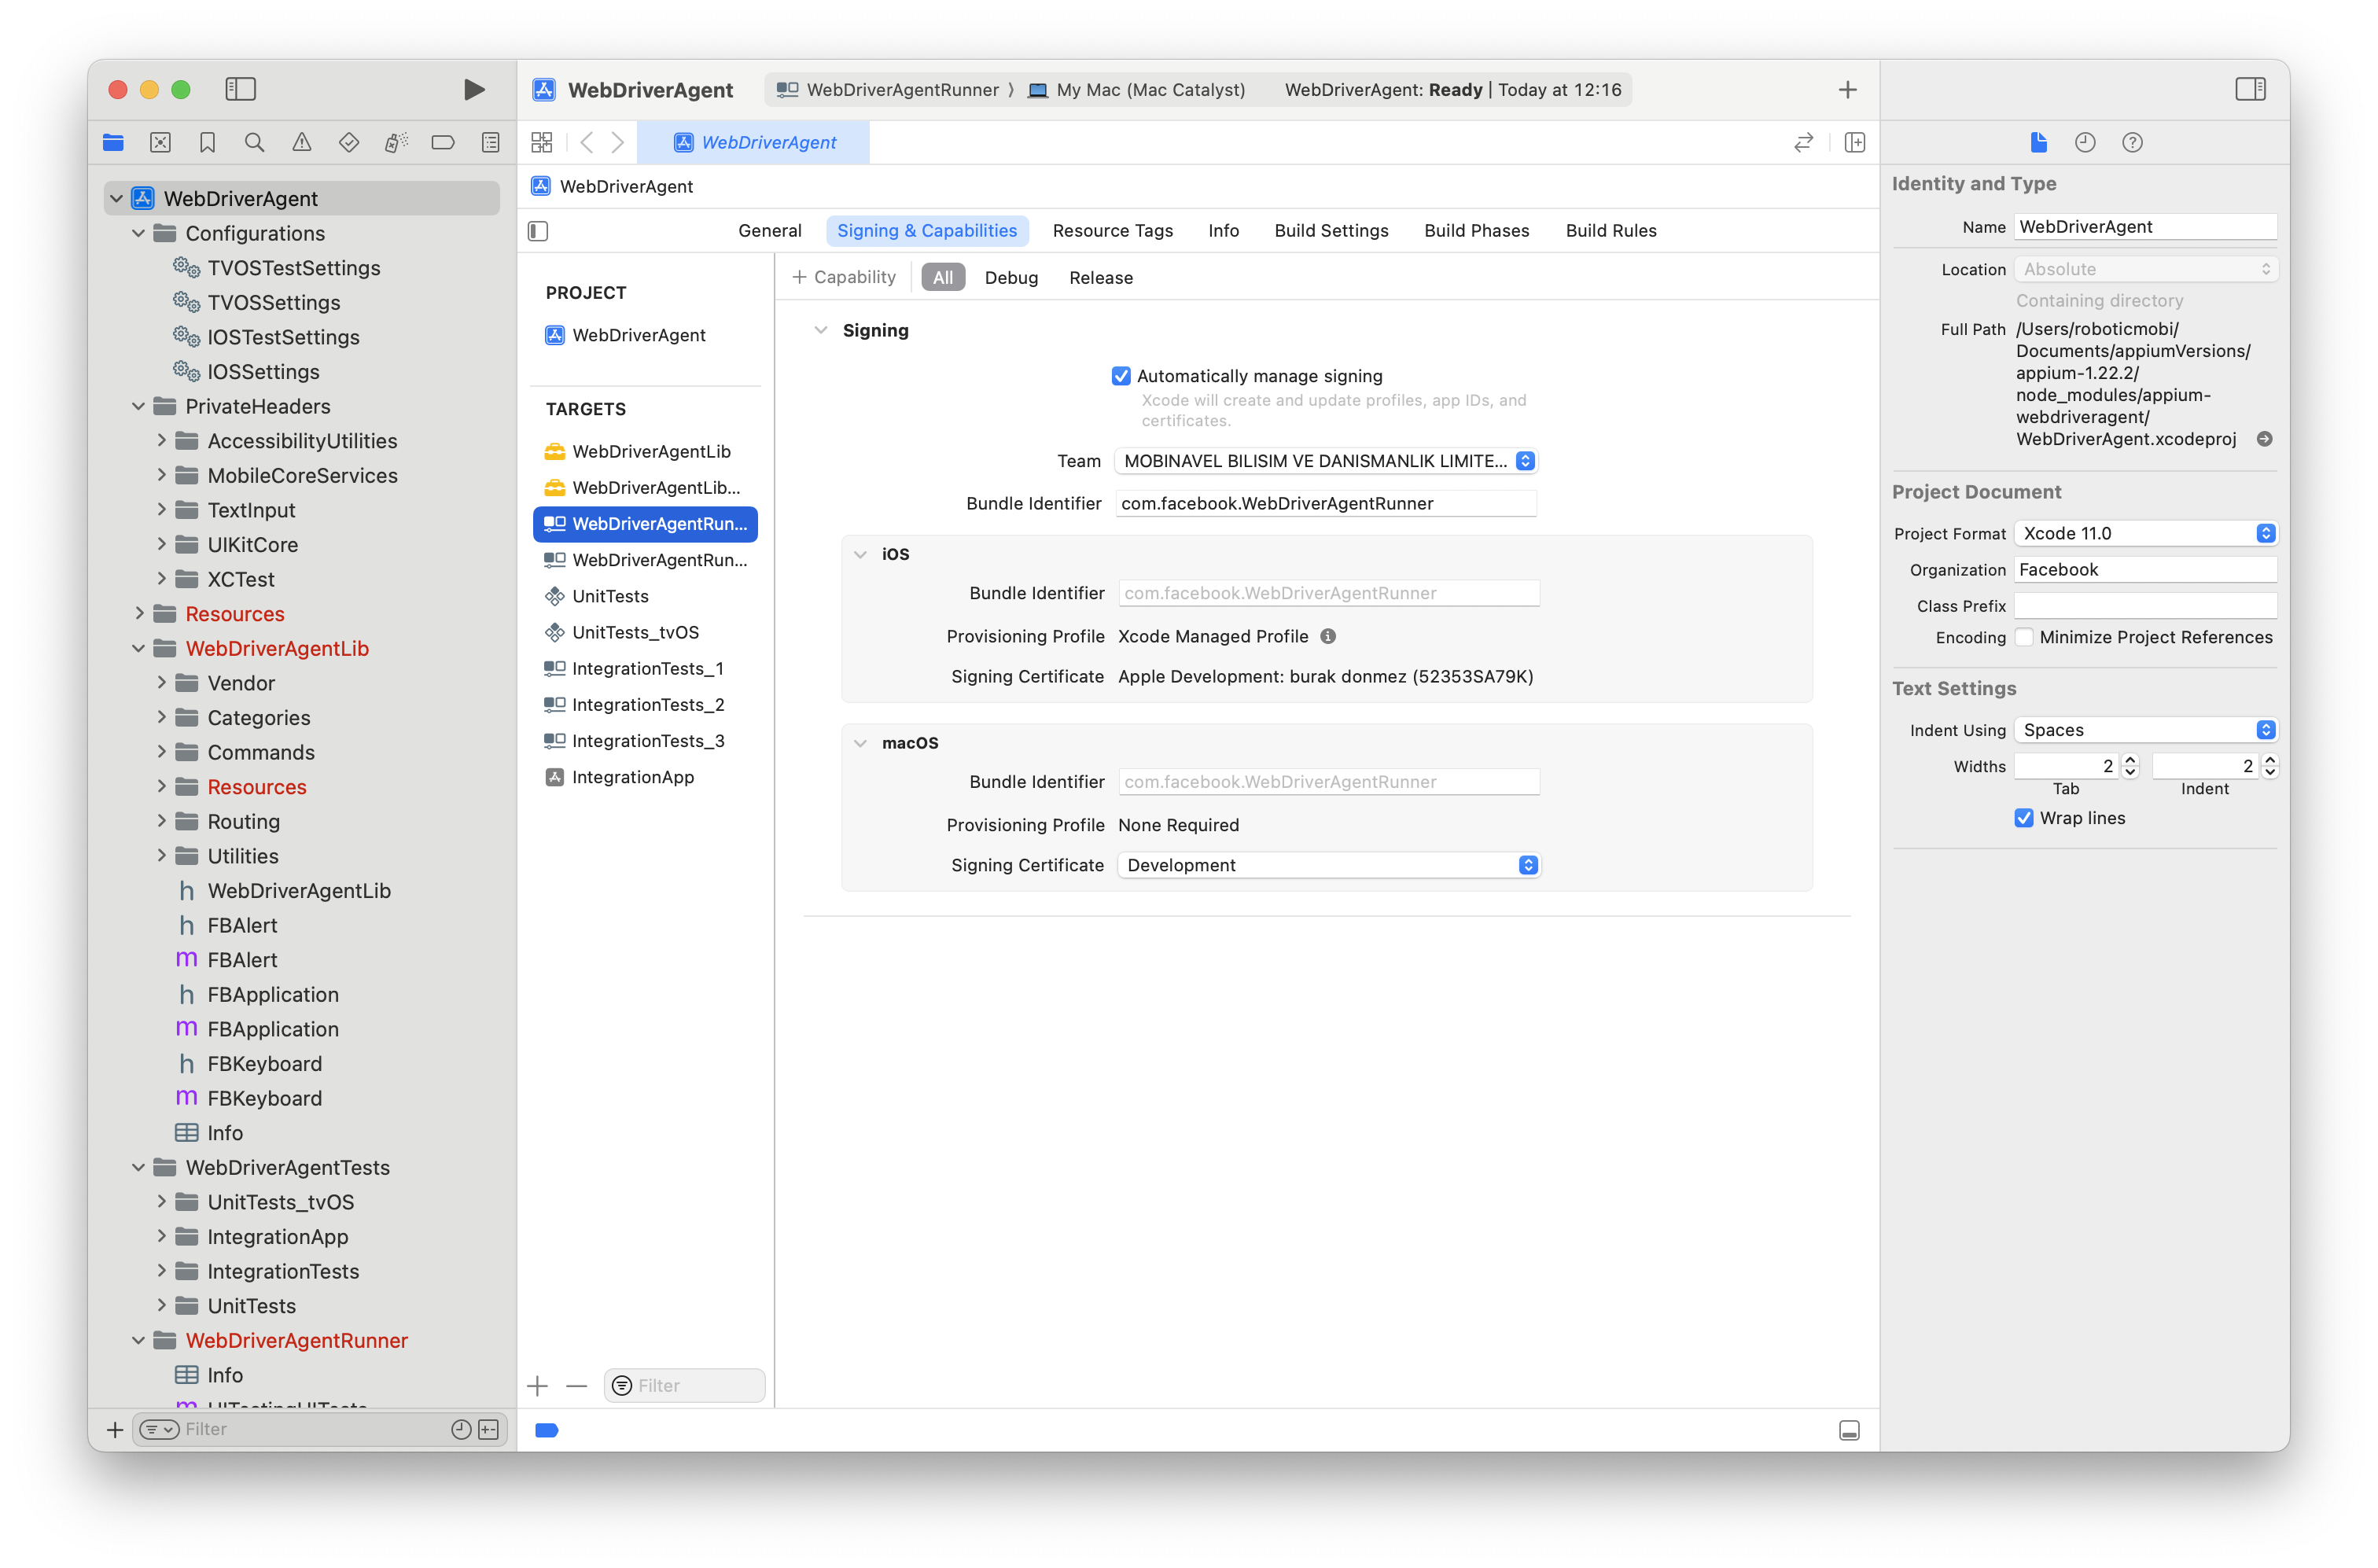Select the WebDriverAgentRunner scheme
The width and height of the screenshot is (2378, 1568).
click(x=890, y=90)
